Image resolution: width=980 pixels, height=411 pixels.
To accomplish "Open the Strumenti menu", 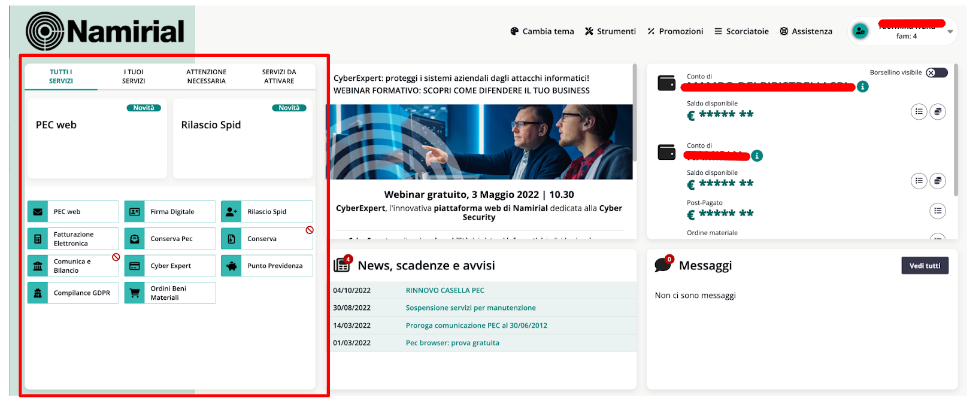I will click(610, 31).
